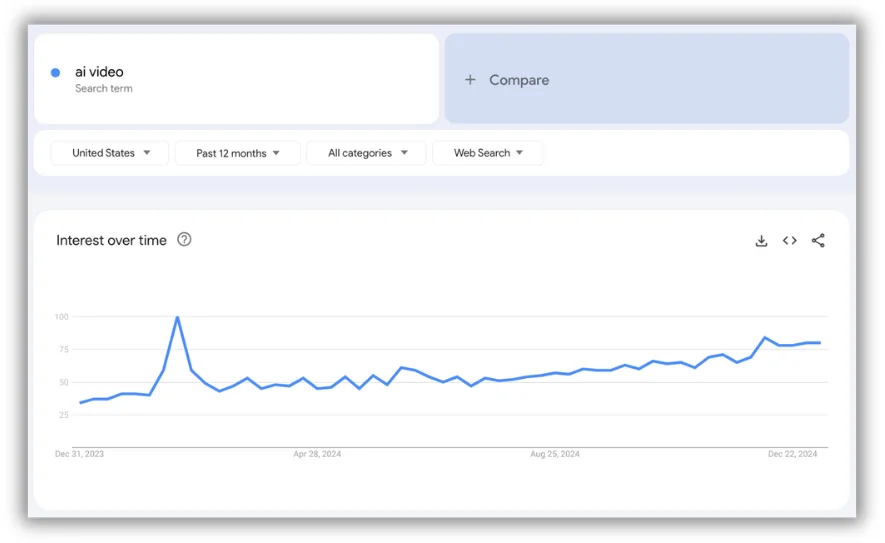Click the Aug 25, 2024 date label

pyautogui.click(x=555, y=454)
